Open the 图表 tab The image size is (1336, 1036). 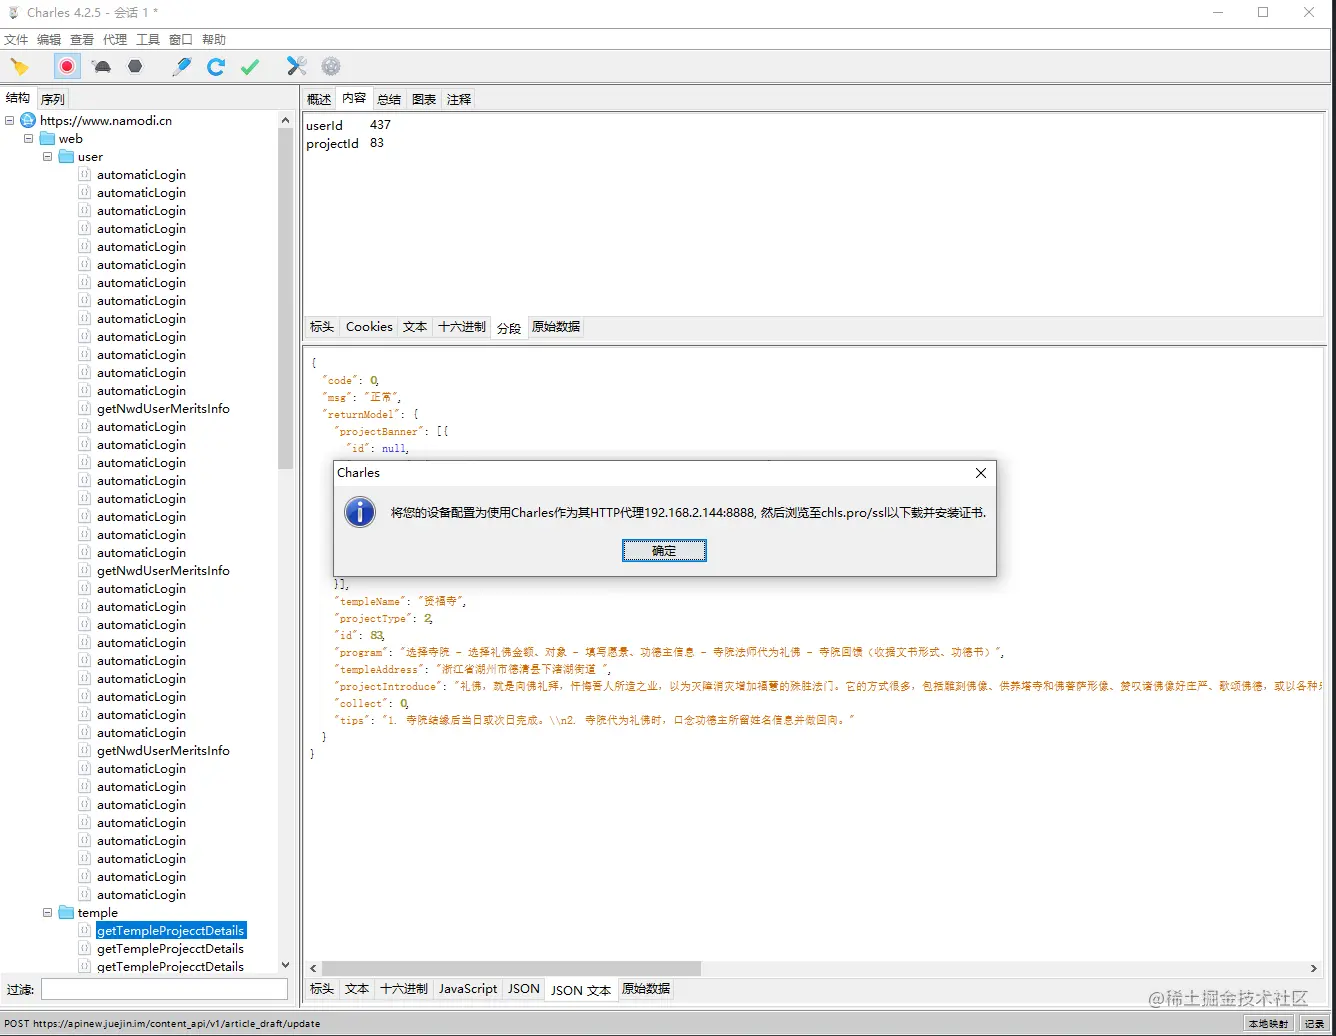(x=424, y=99)
